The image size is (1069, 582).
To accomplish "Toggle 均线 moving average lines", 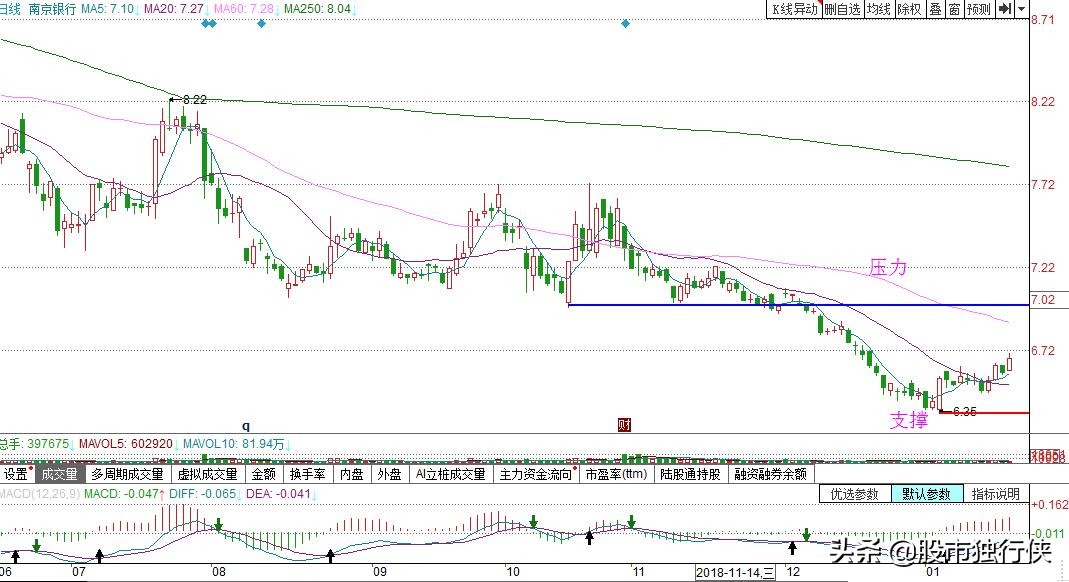I will 879,9.
